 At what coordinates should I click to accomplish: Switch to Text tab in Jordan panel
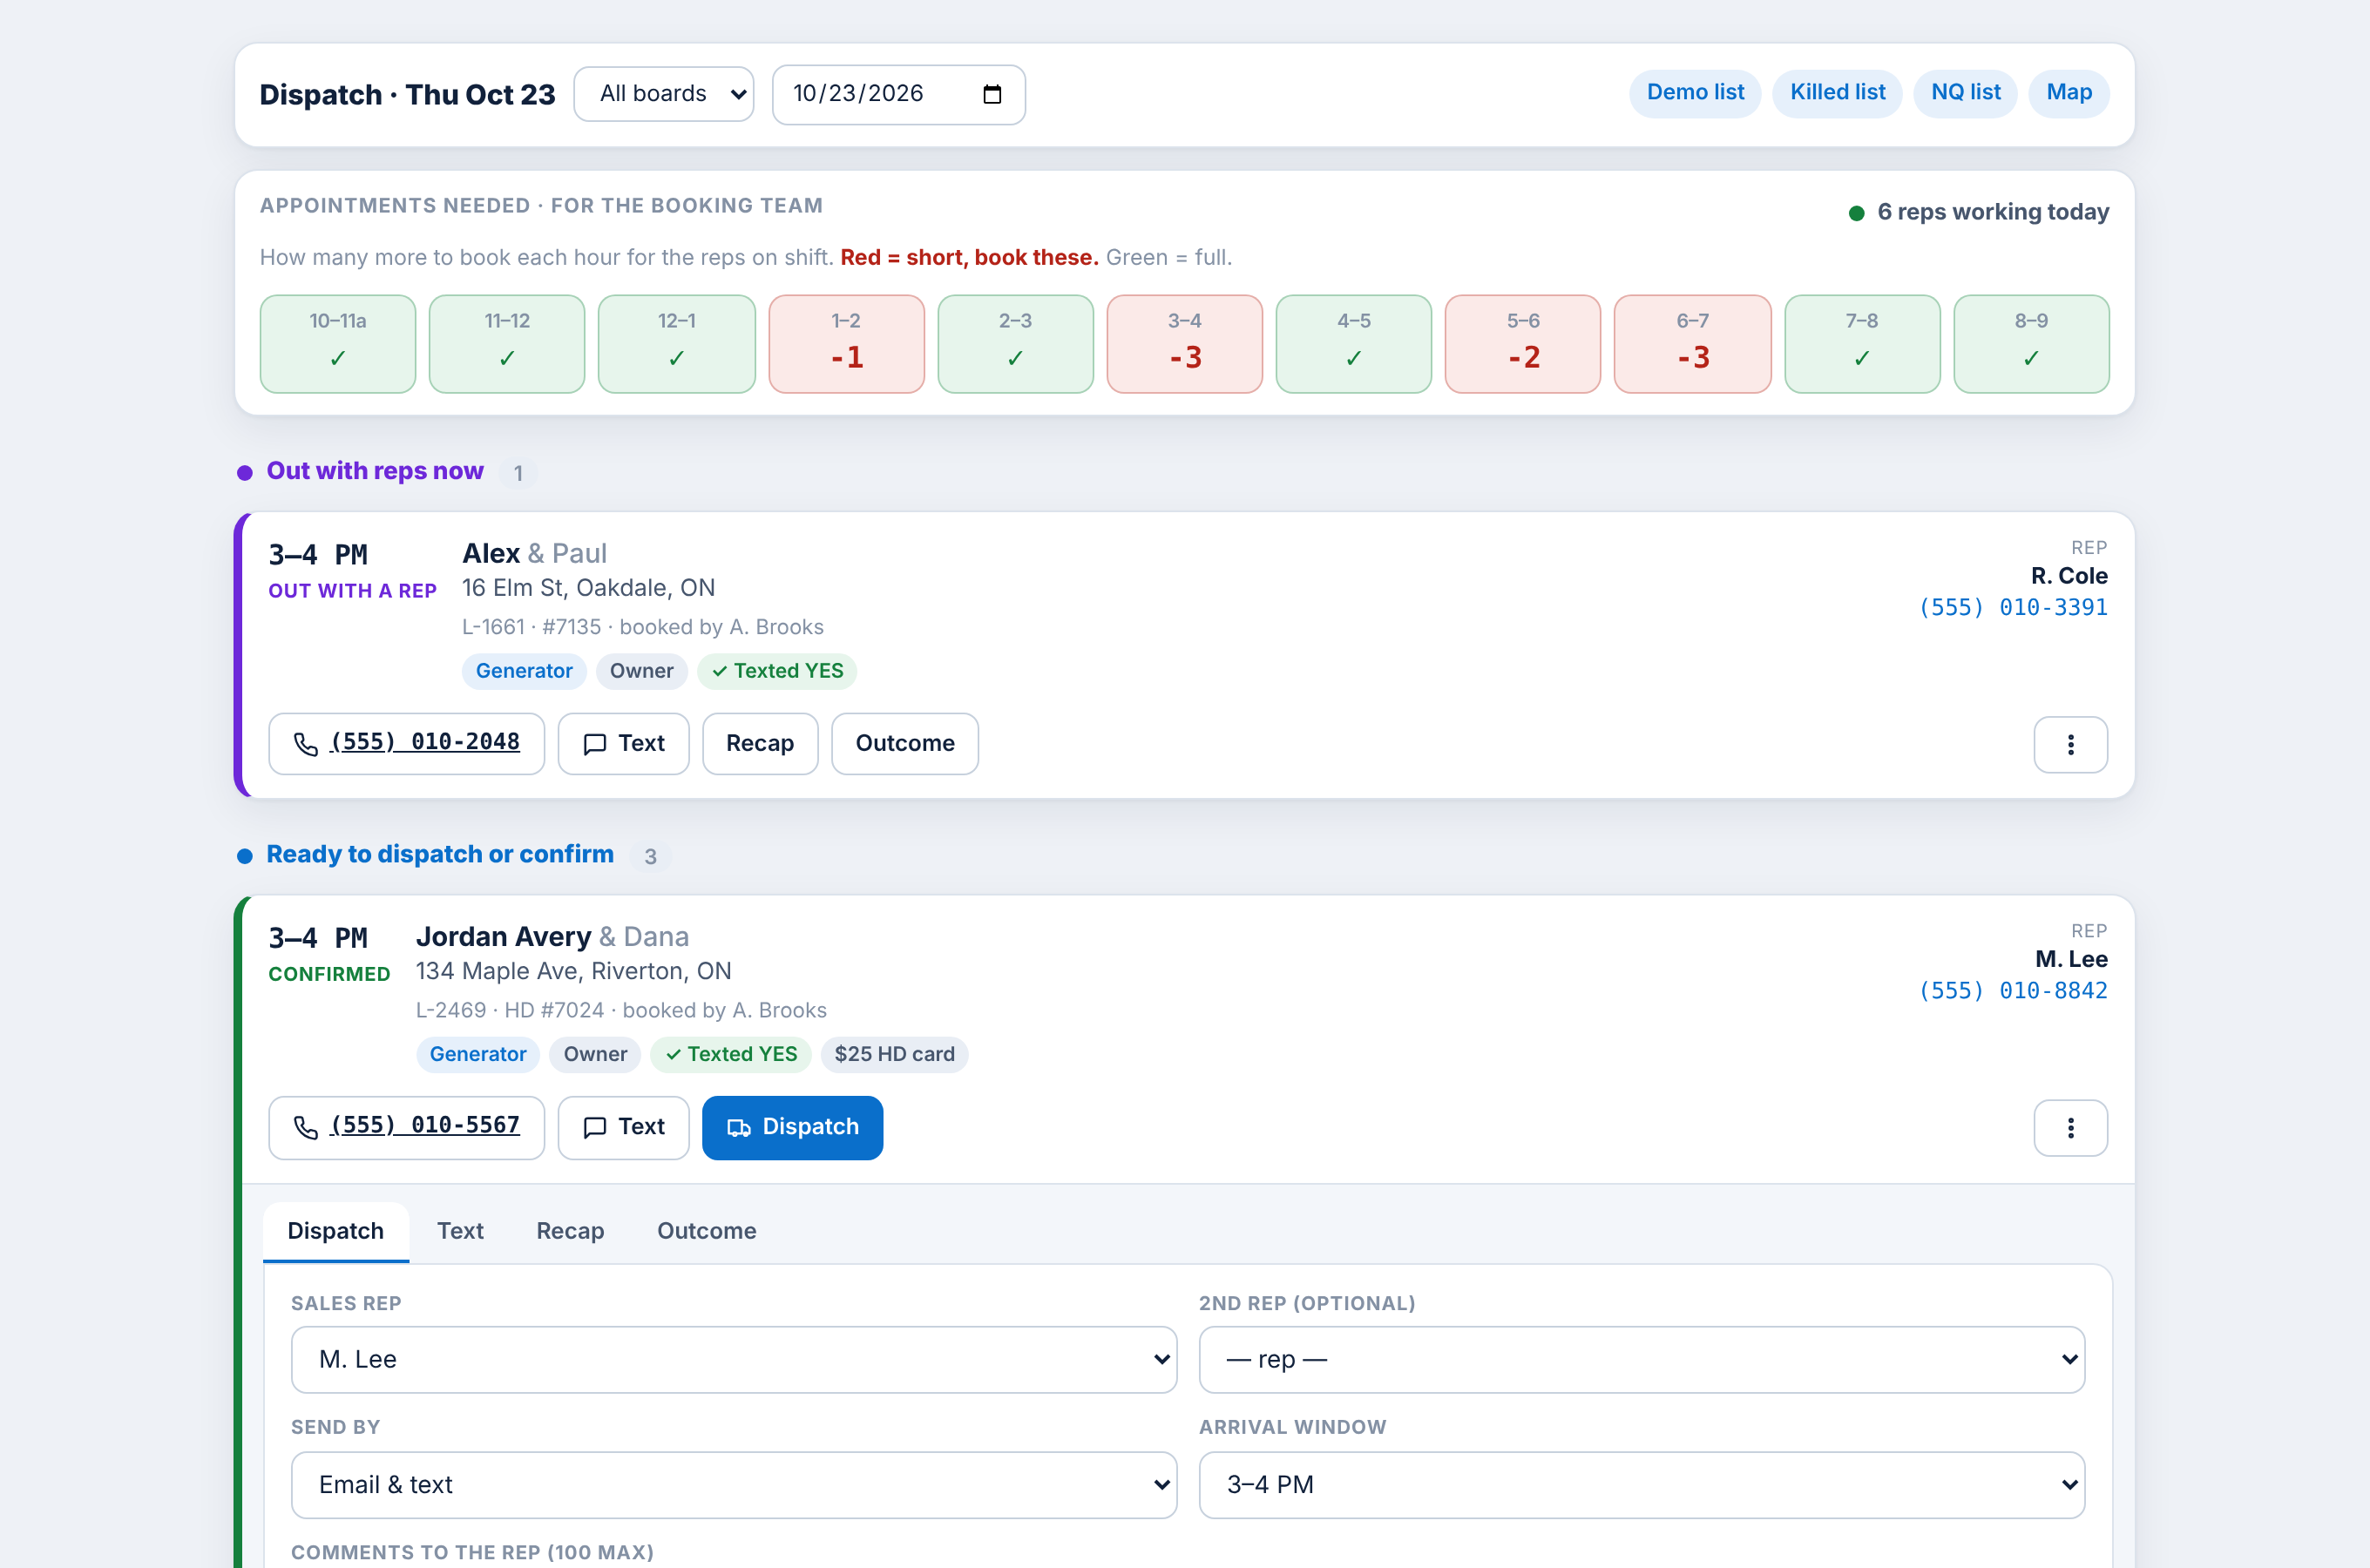pos(460,1231)
